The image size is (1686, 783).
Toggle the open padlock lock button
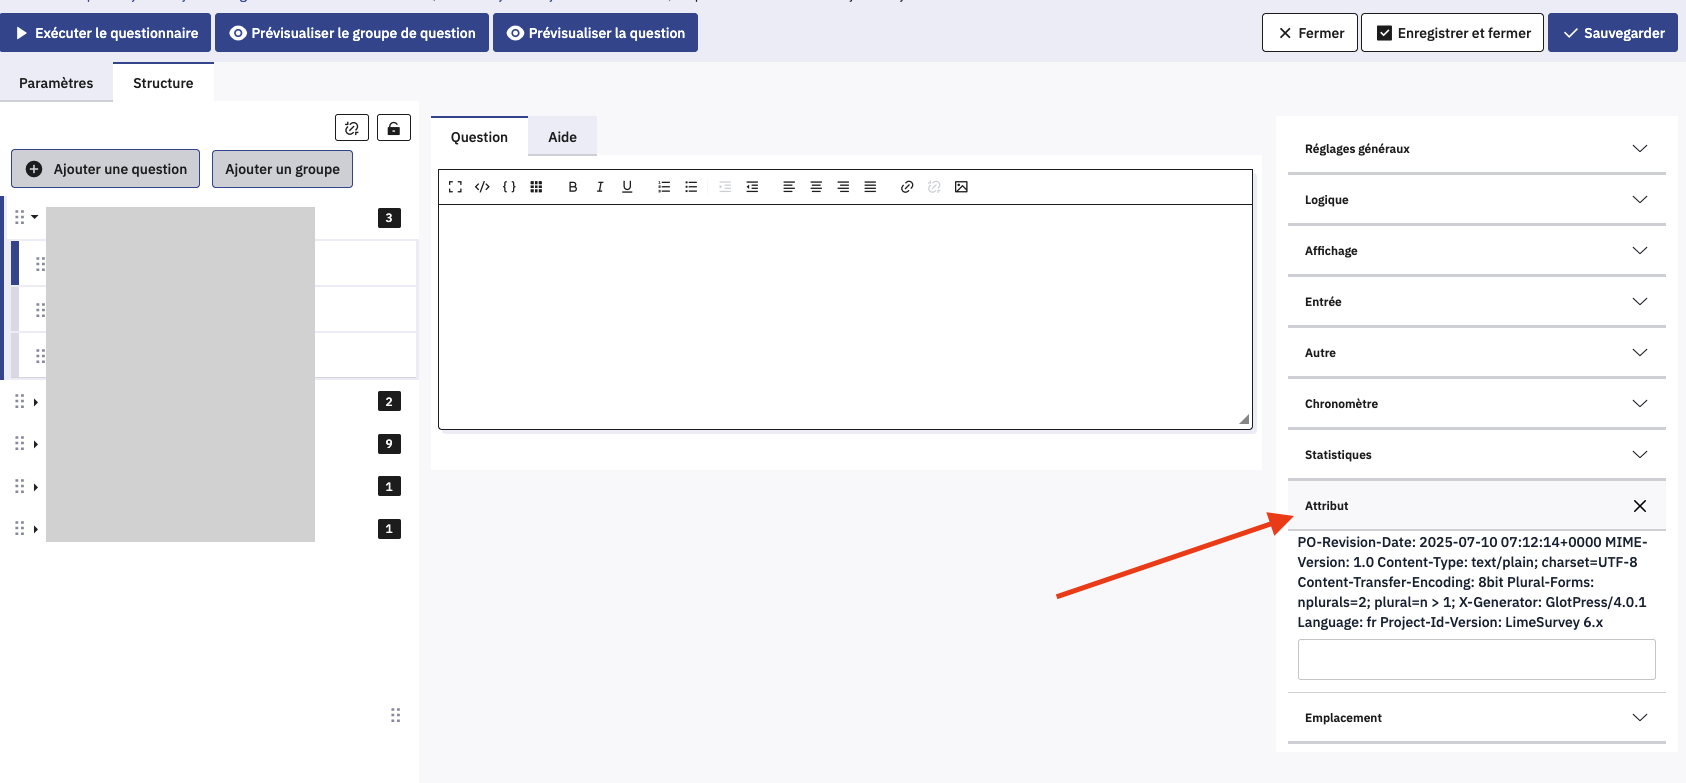394,128
